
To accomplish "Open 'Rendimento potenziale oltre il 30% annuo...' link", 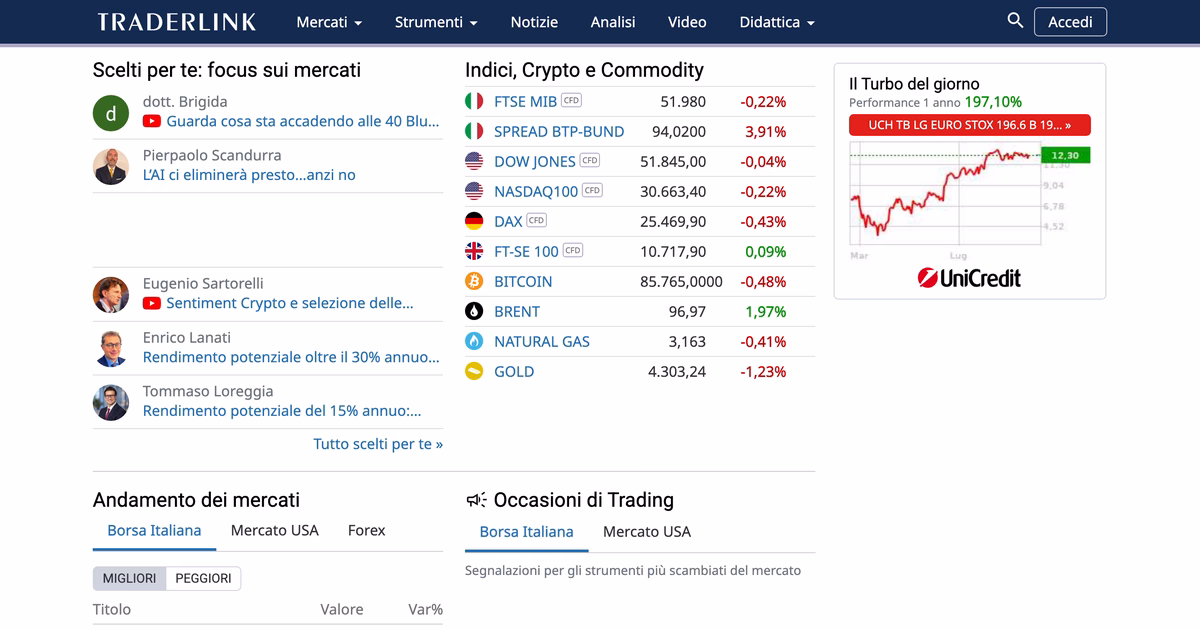I will (291, 357).
